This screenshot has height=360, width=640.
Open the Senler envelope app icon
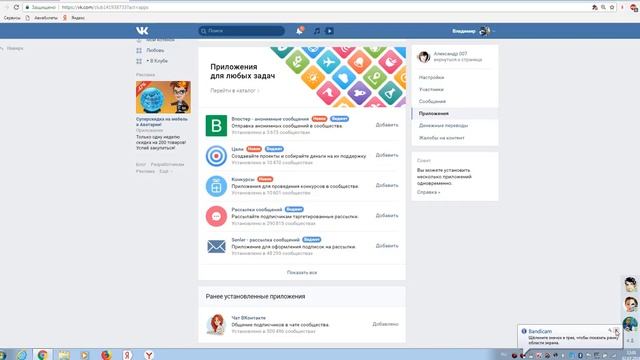coord(216,246)
